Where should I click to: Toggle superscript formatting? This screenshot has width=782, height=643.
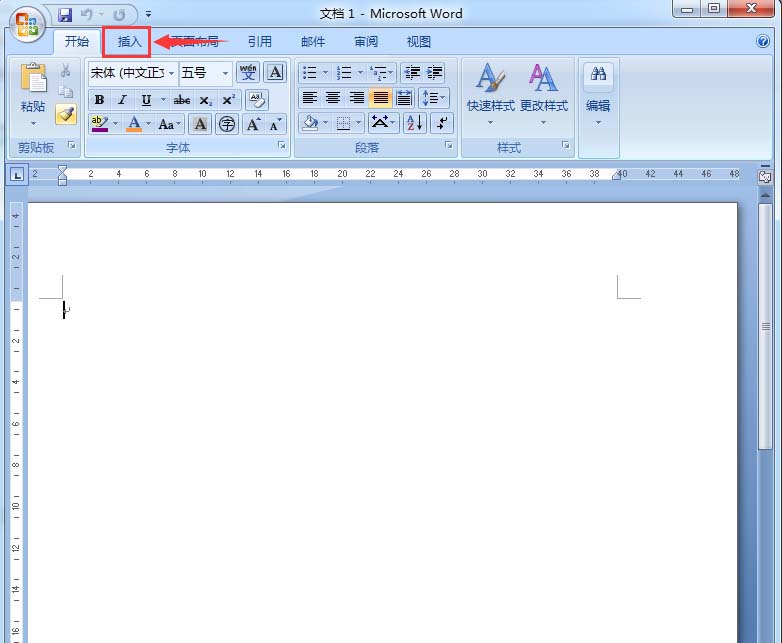[x=229, y=100]
